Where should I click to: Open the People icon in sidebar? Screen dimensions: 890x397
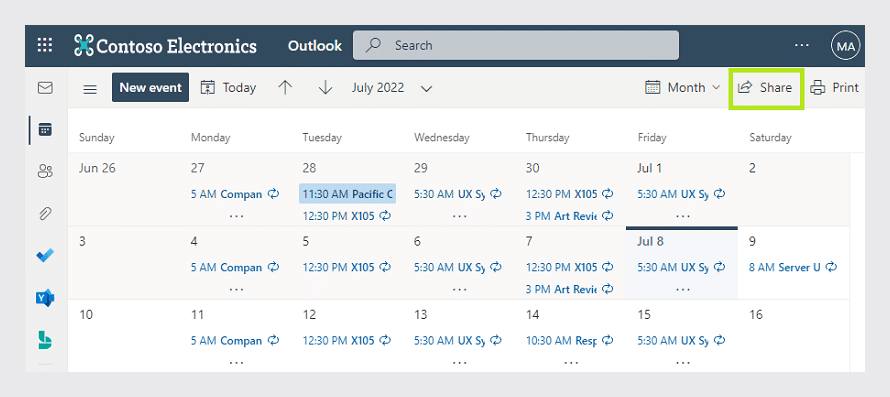[45, 171]
